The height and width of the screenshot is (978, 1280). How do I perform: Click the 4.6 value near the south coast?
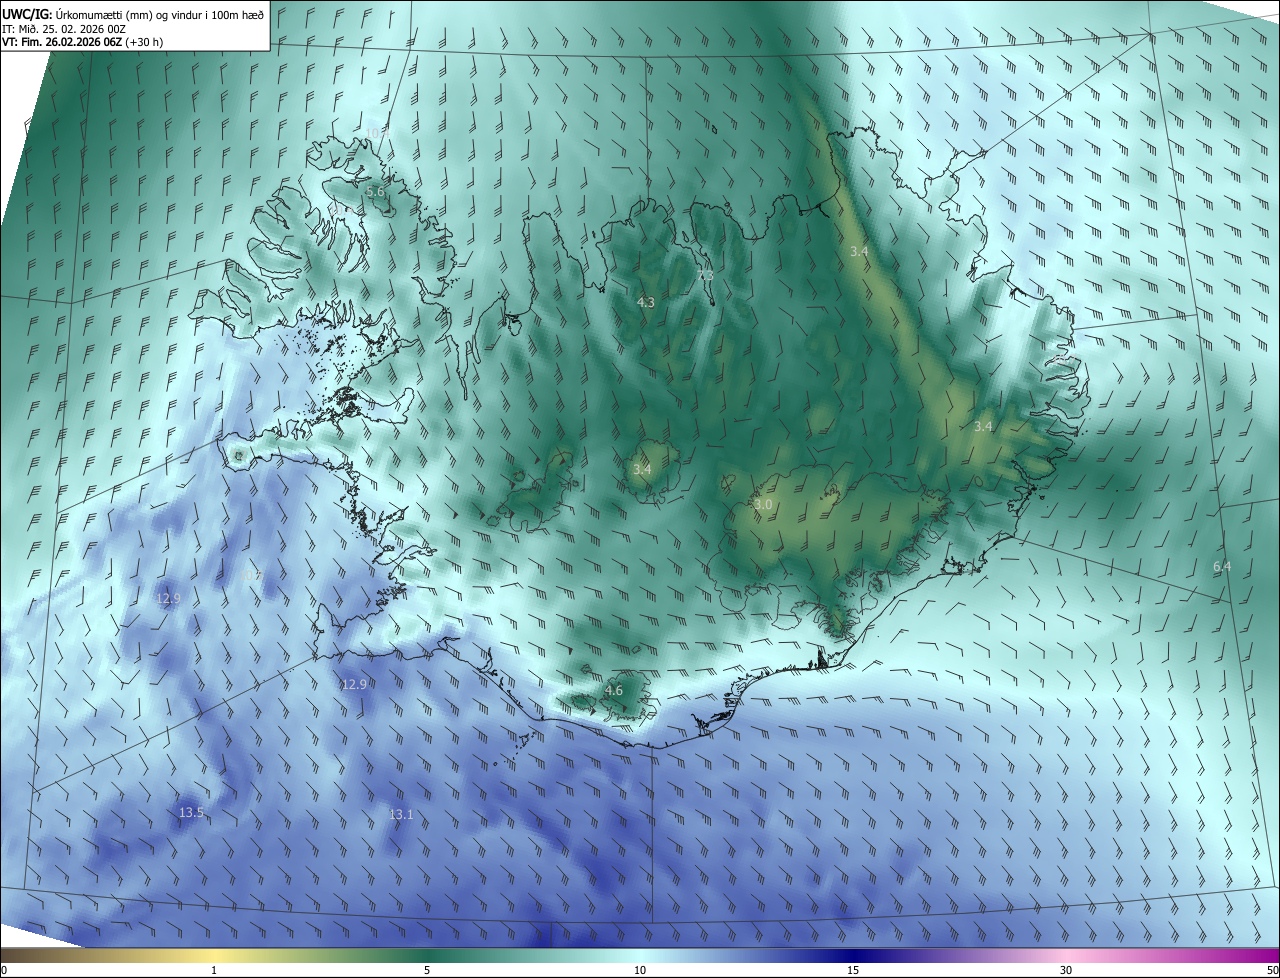point(614,690)
